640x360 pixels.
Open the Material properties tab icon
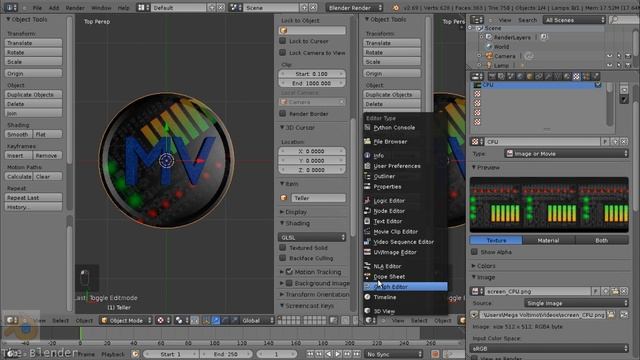[x=567, y=76]
